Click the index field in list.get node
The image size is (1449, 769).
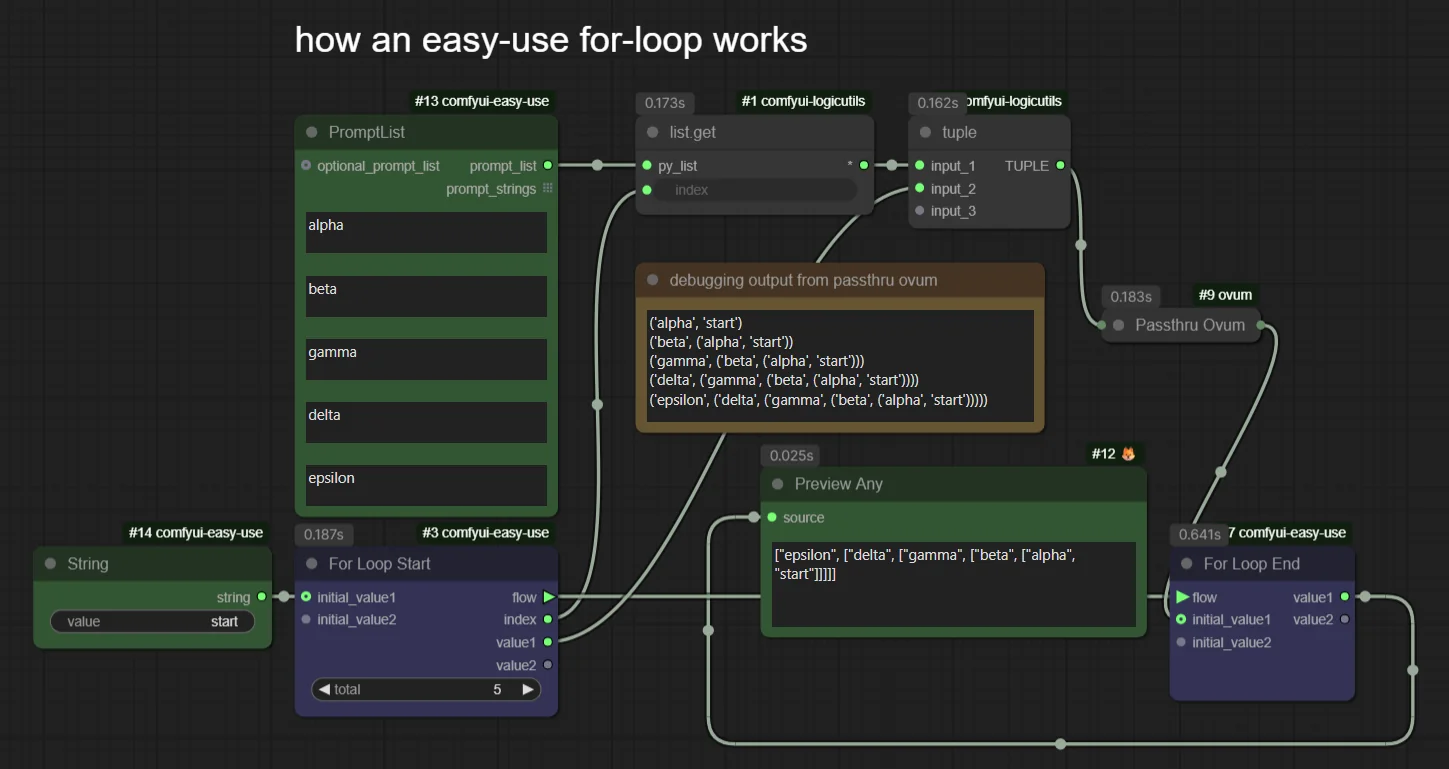click(756, 190)
